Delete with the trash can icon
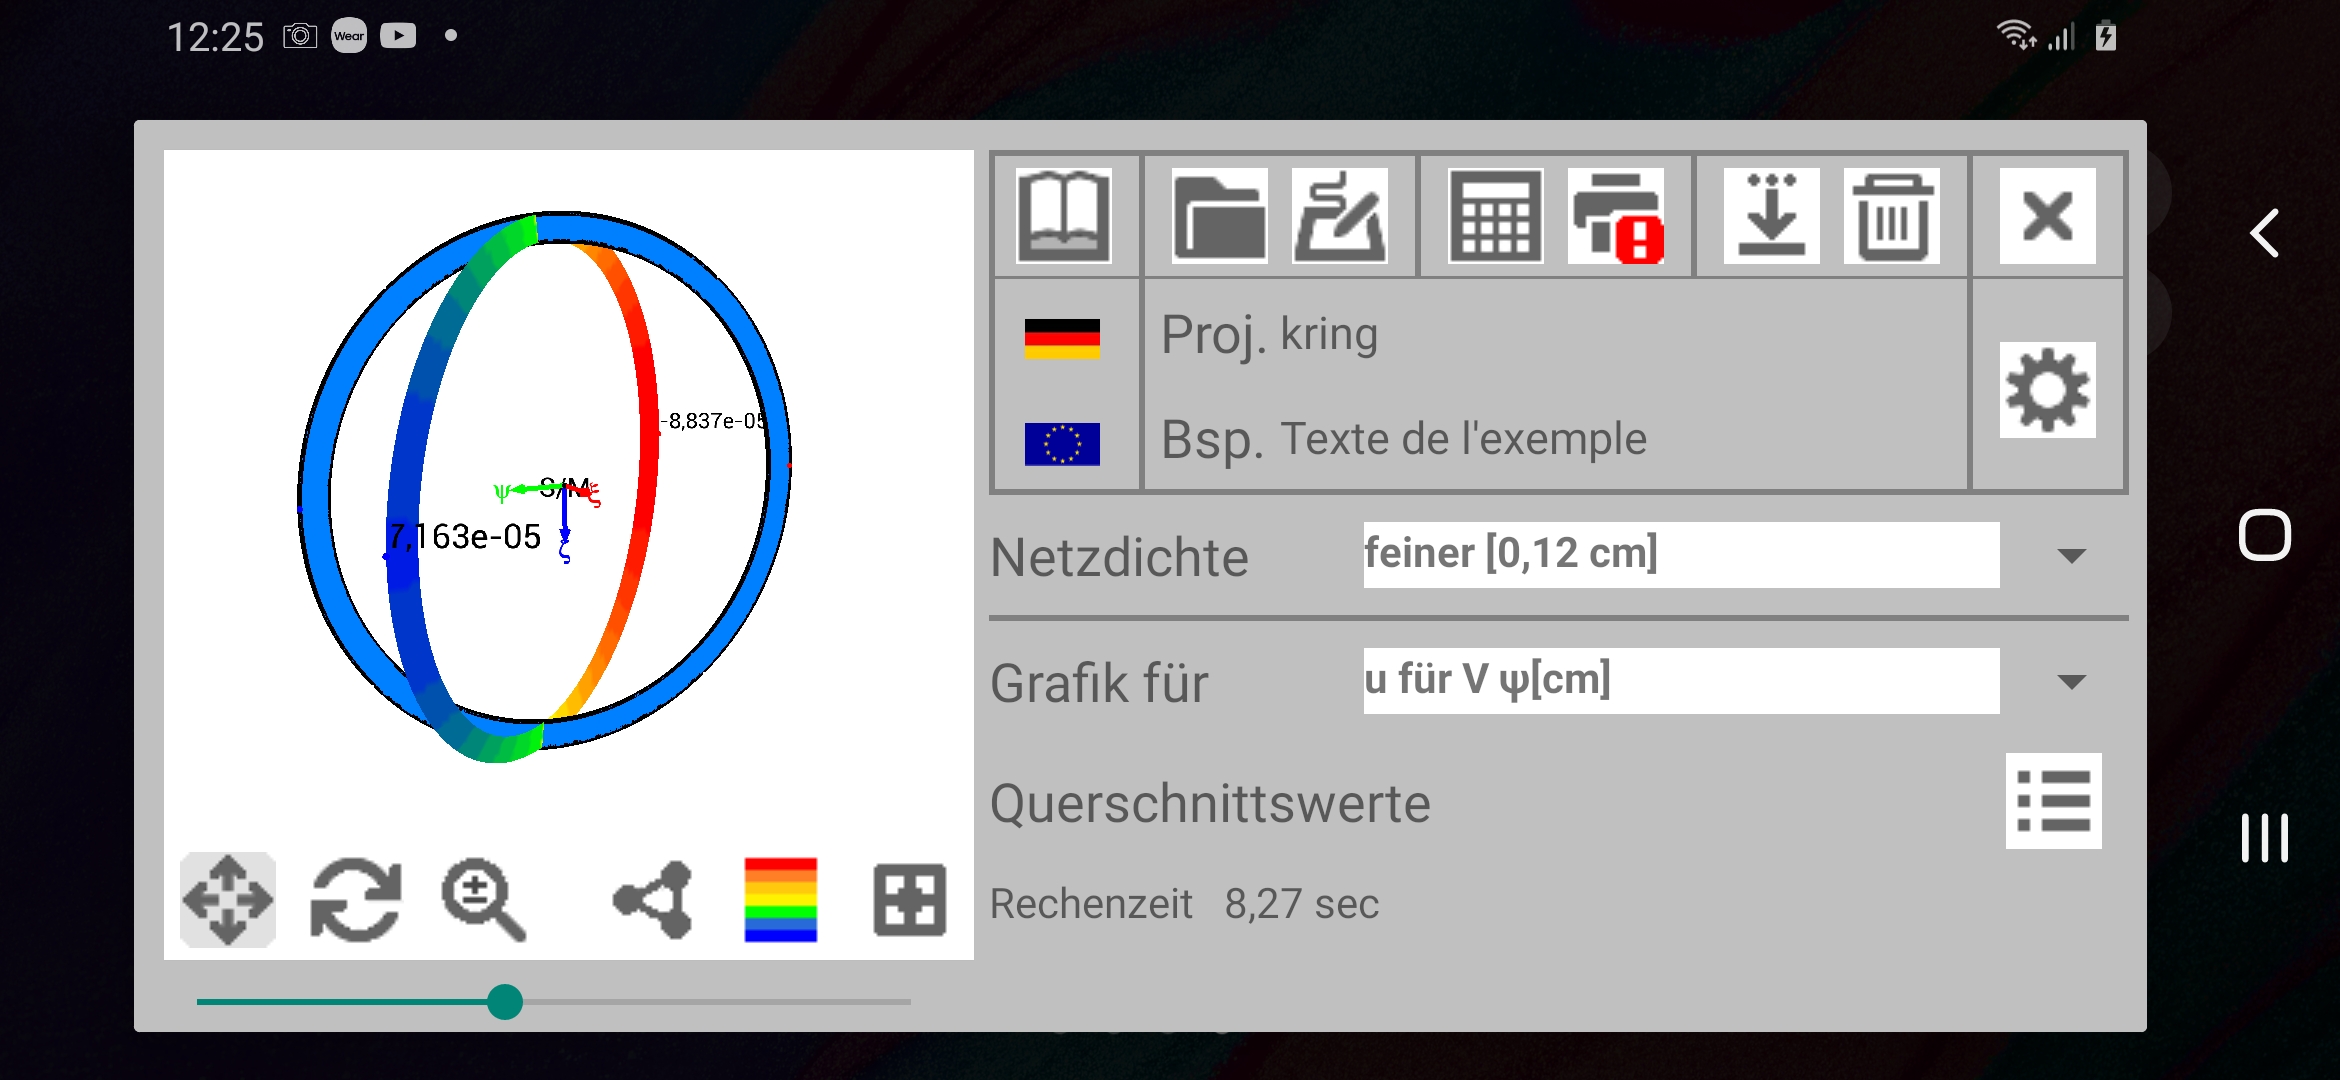This screenshot has width=2340, height=1080. coord(1892,215)
